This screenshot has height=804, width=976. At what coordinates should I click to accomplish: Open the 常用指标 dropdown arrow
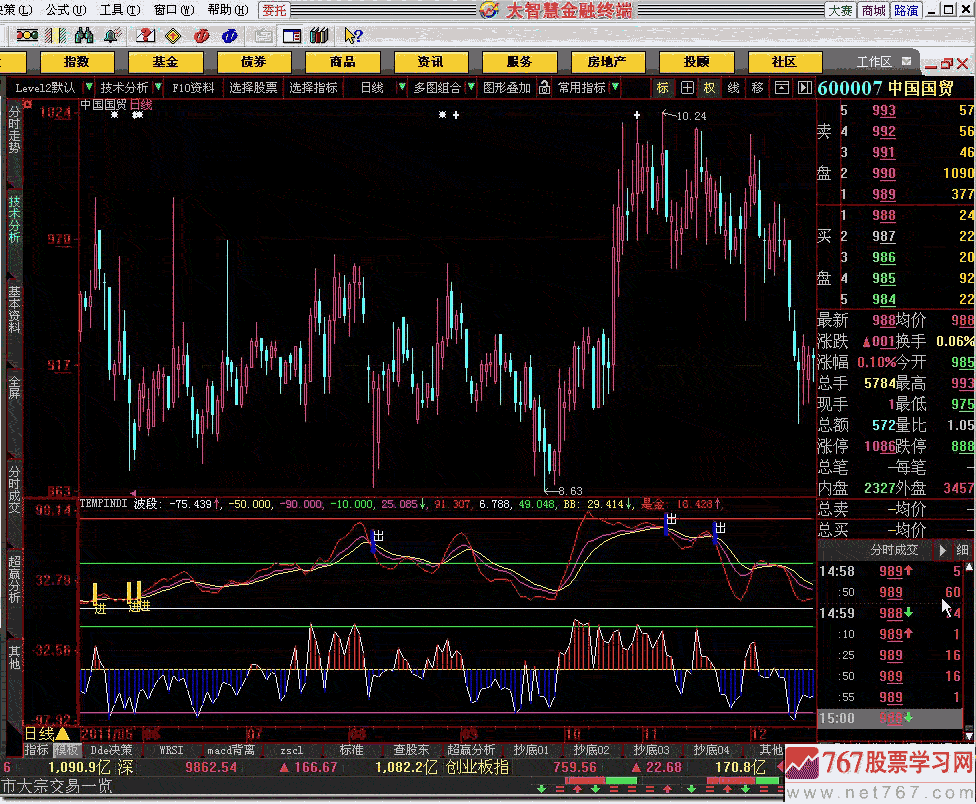[x=615, y=87]
